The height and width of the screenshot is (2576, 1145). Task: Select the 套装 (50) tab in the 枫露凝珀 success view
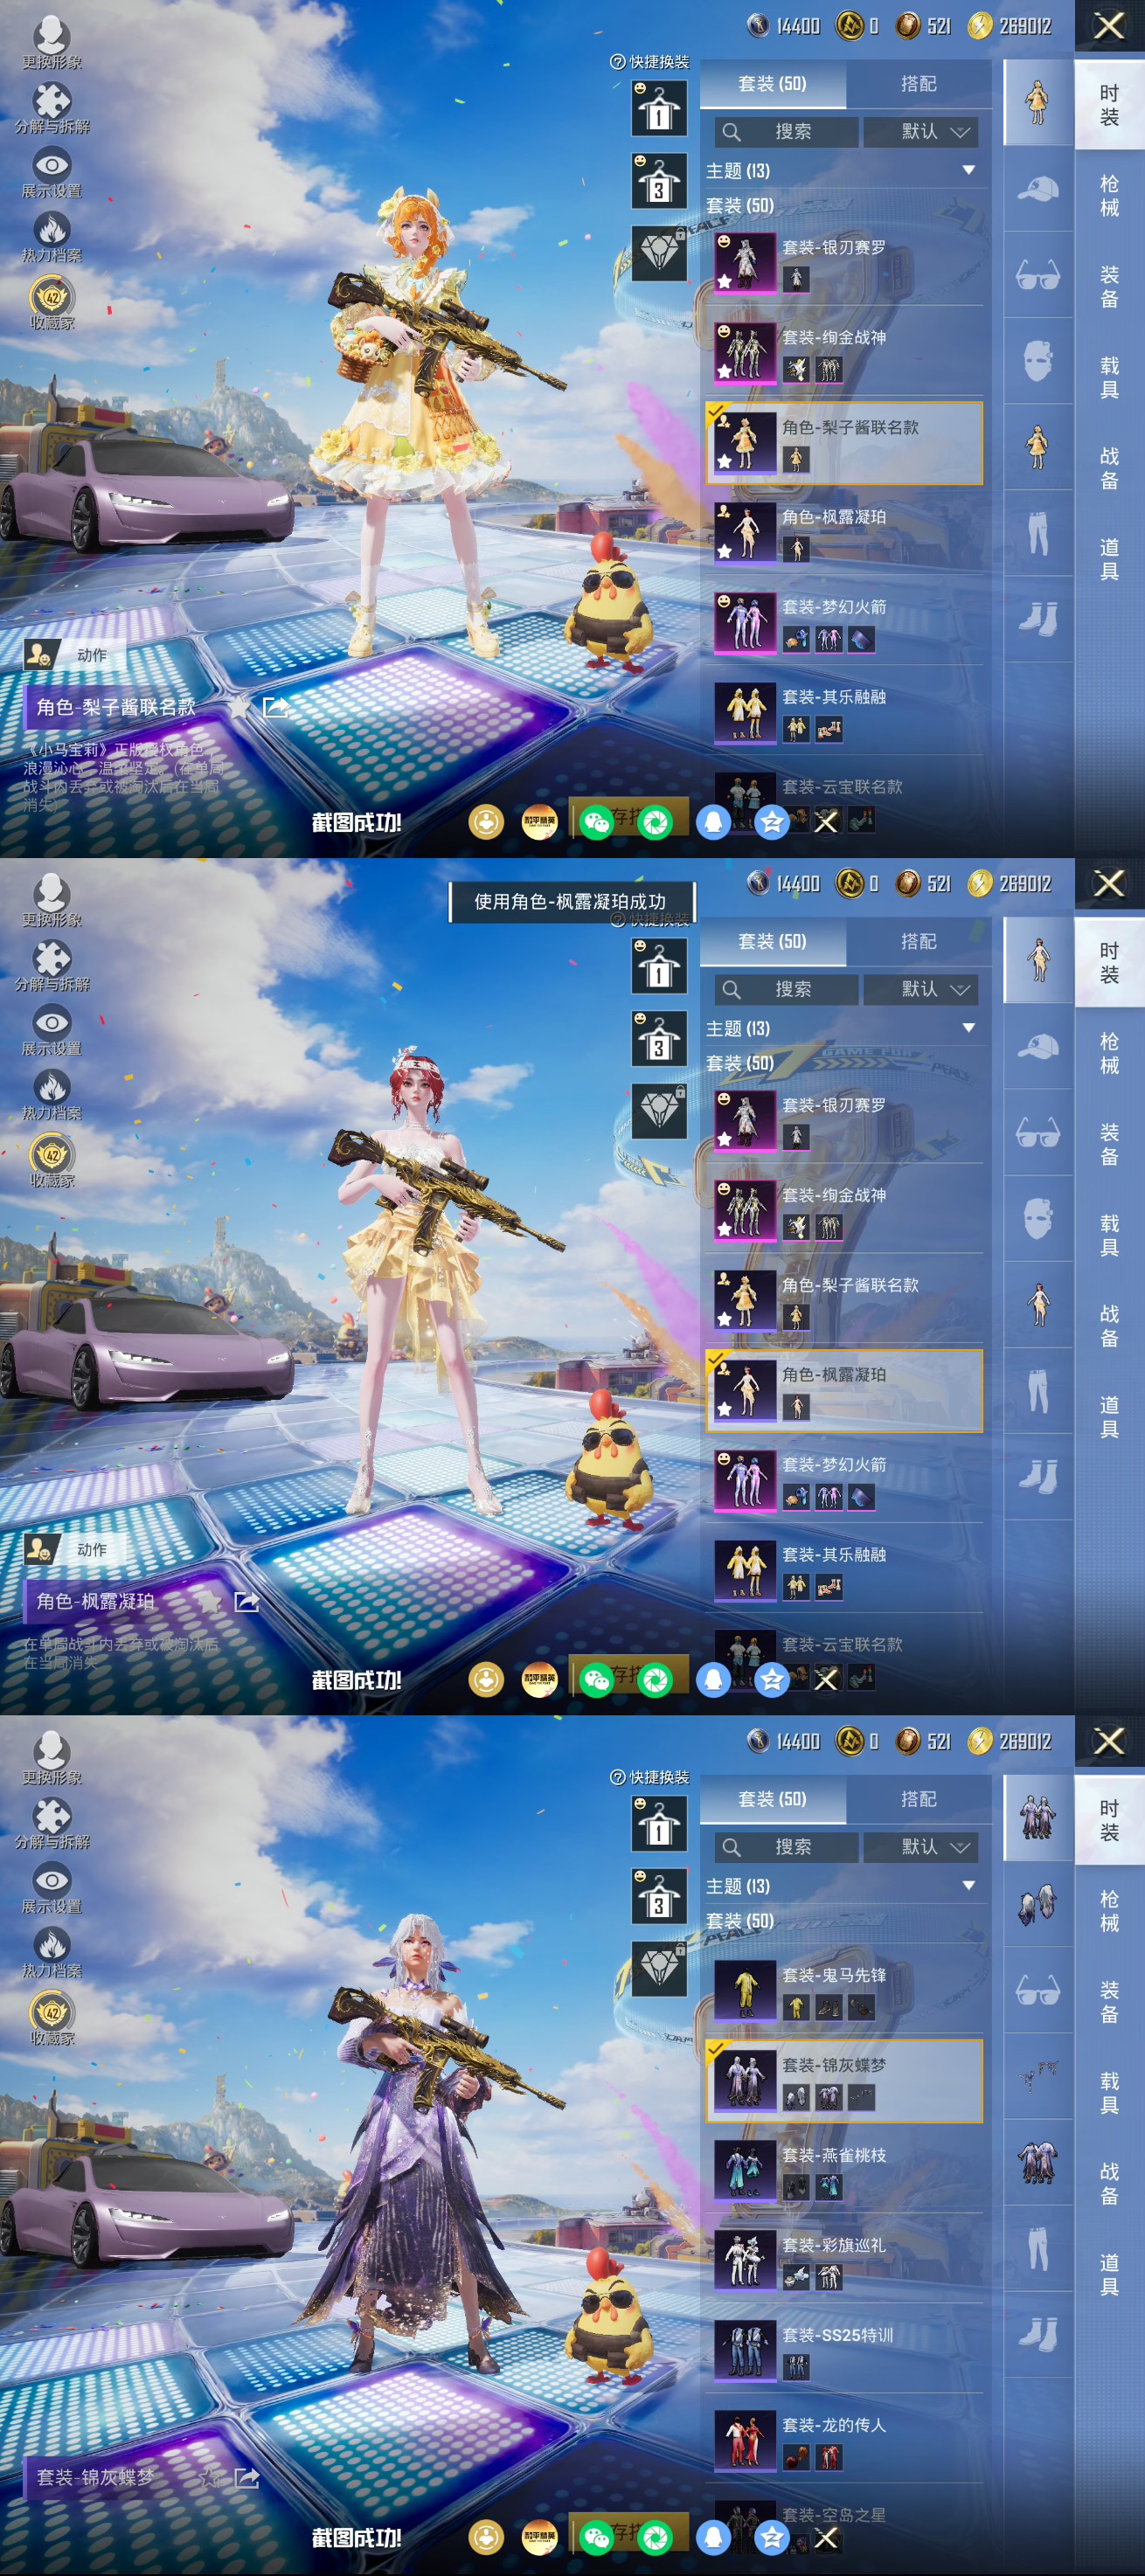coord(773,942)
